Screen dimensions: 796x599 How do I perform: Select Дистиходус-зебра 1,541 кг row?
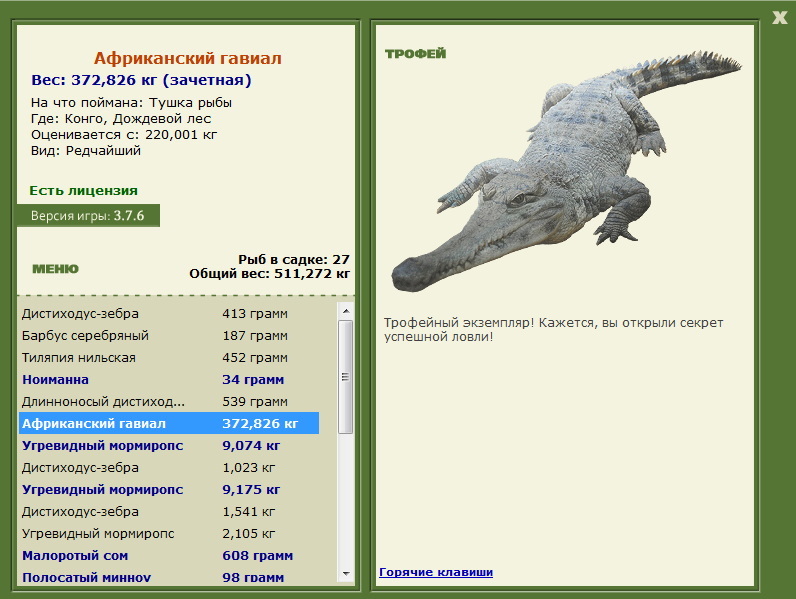coord(169,512)
